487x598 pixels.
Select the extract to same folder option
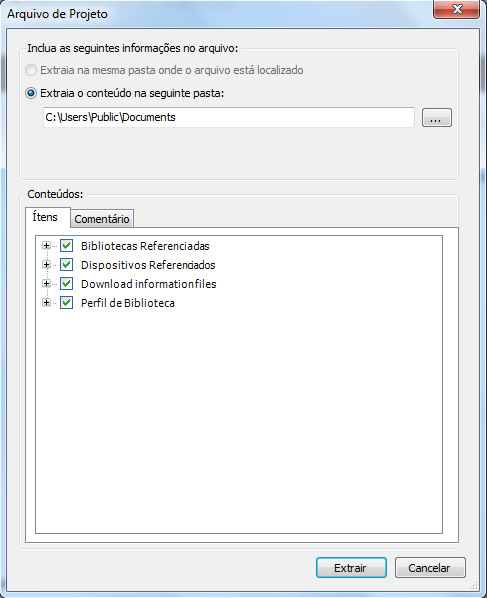pyautogui.click(x=31, y=70)
